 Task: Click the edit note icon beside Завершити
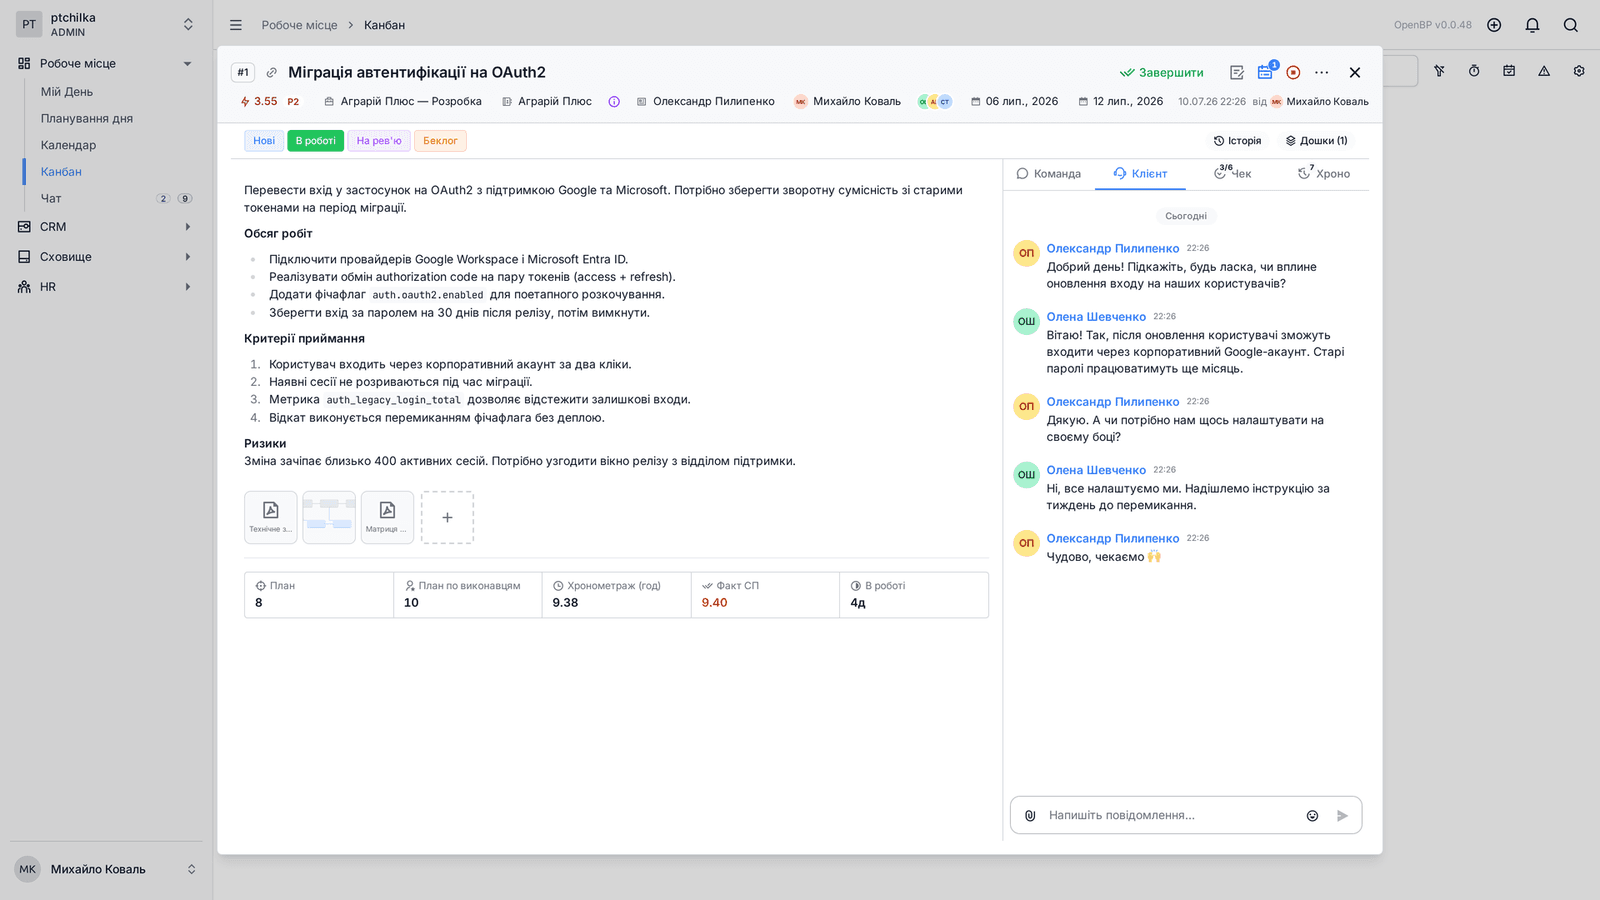tap(1237, 72)
